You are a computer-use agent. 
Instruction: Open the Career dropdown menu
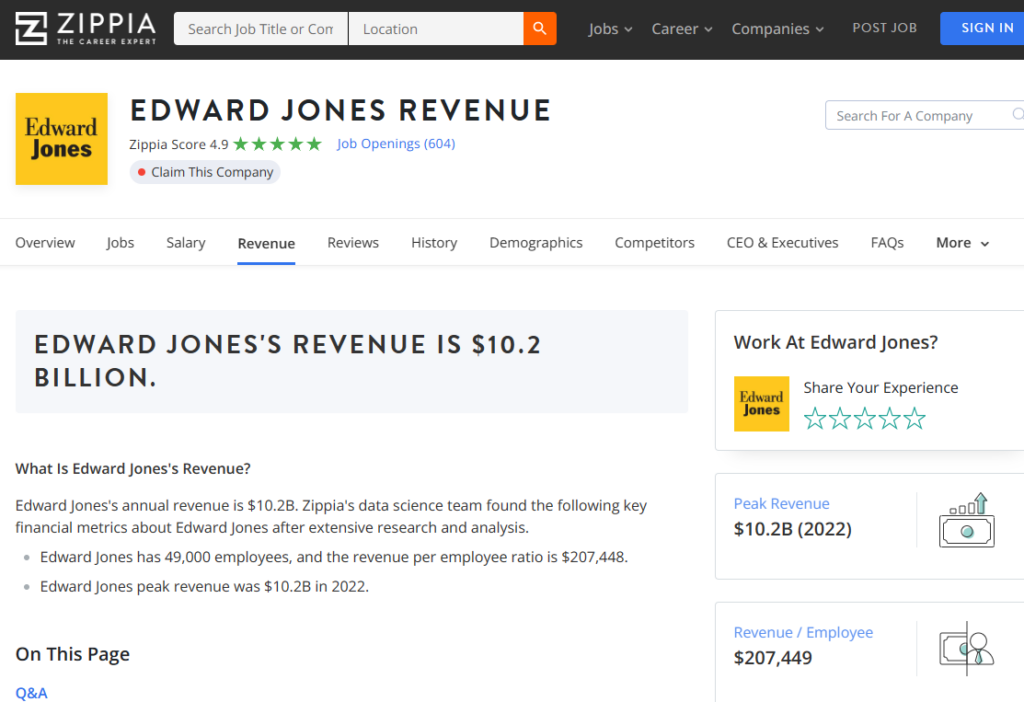click(681, 29)
